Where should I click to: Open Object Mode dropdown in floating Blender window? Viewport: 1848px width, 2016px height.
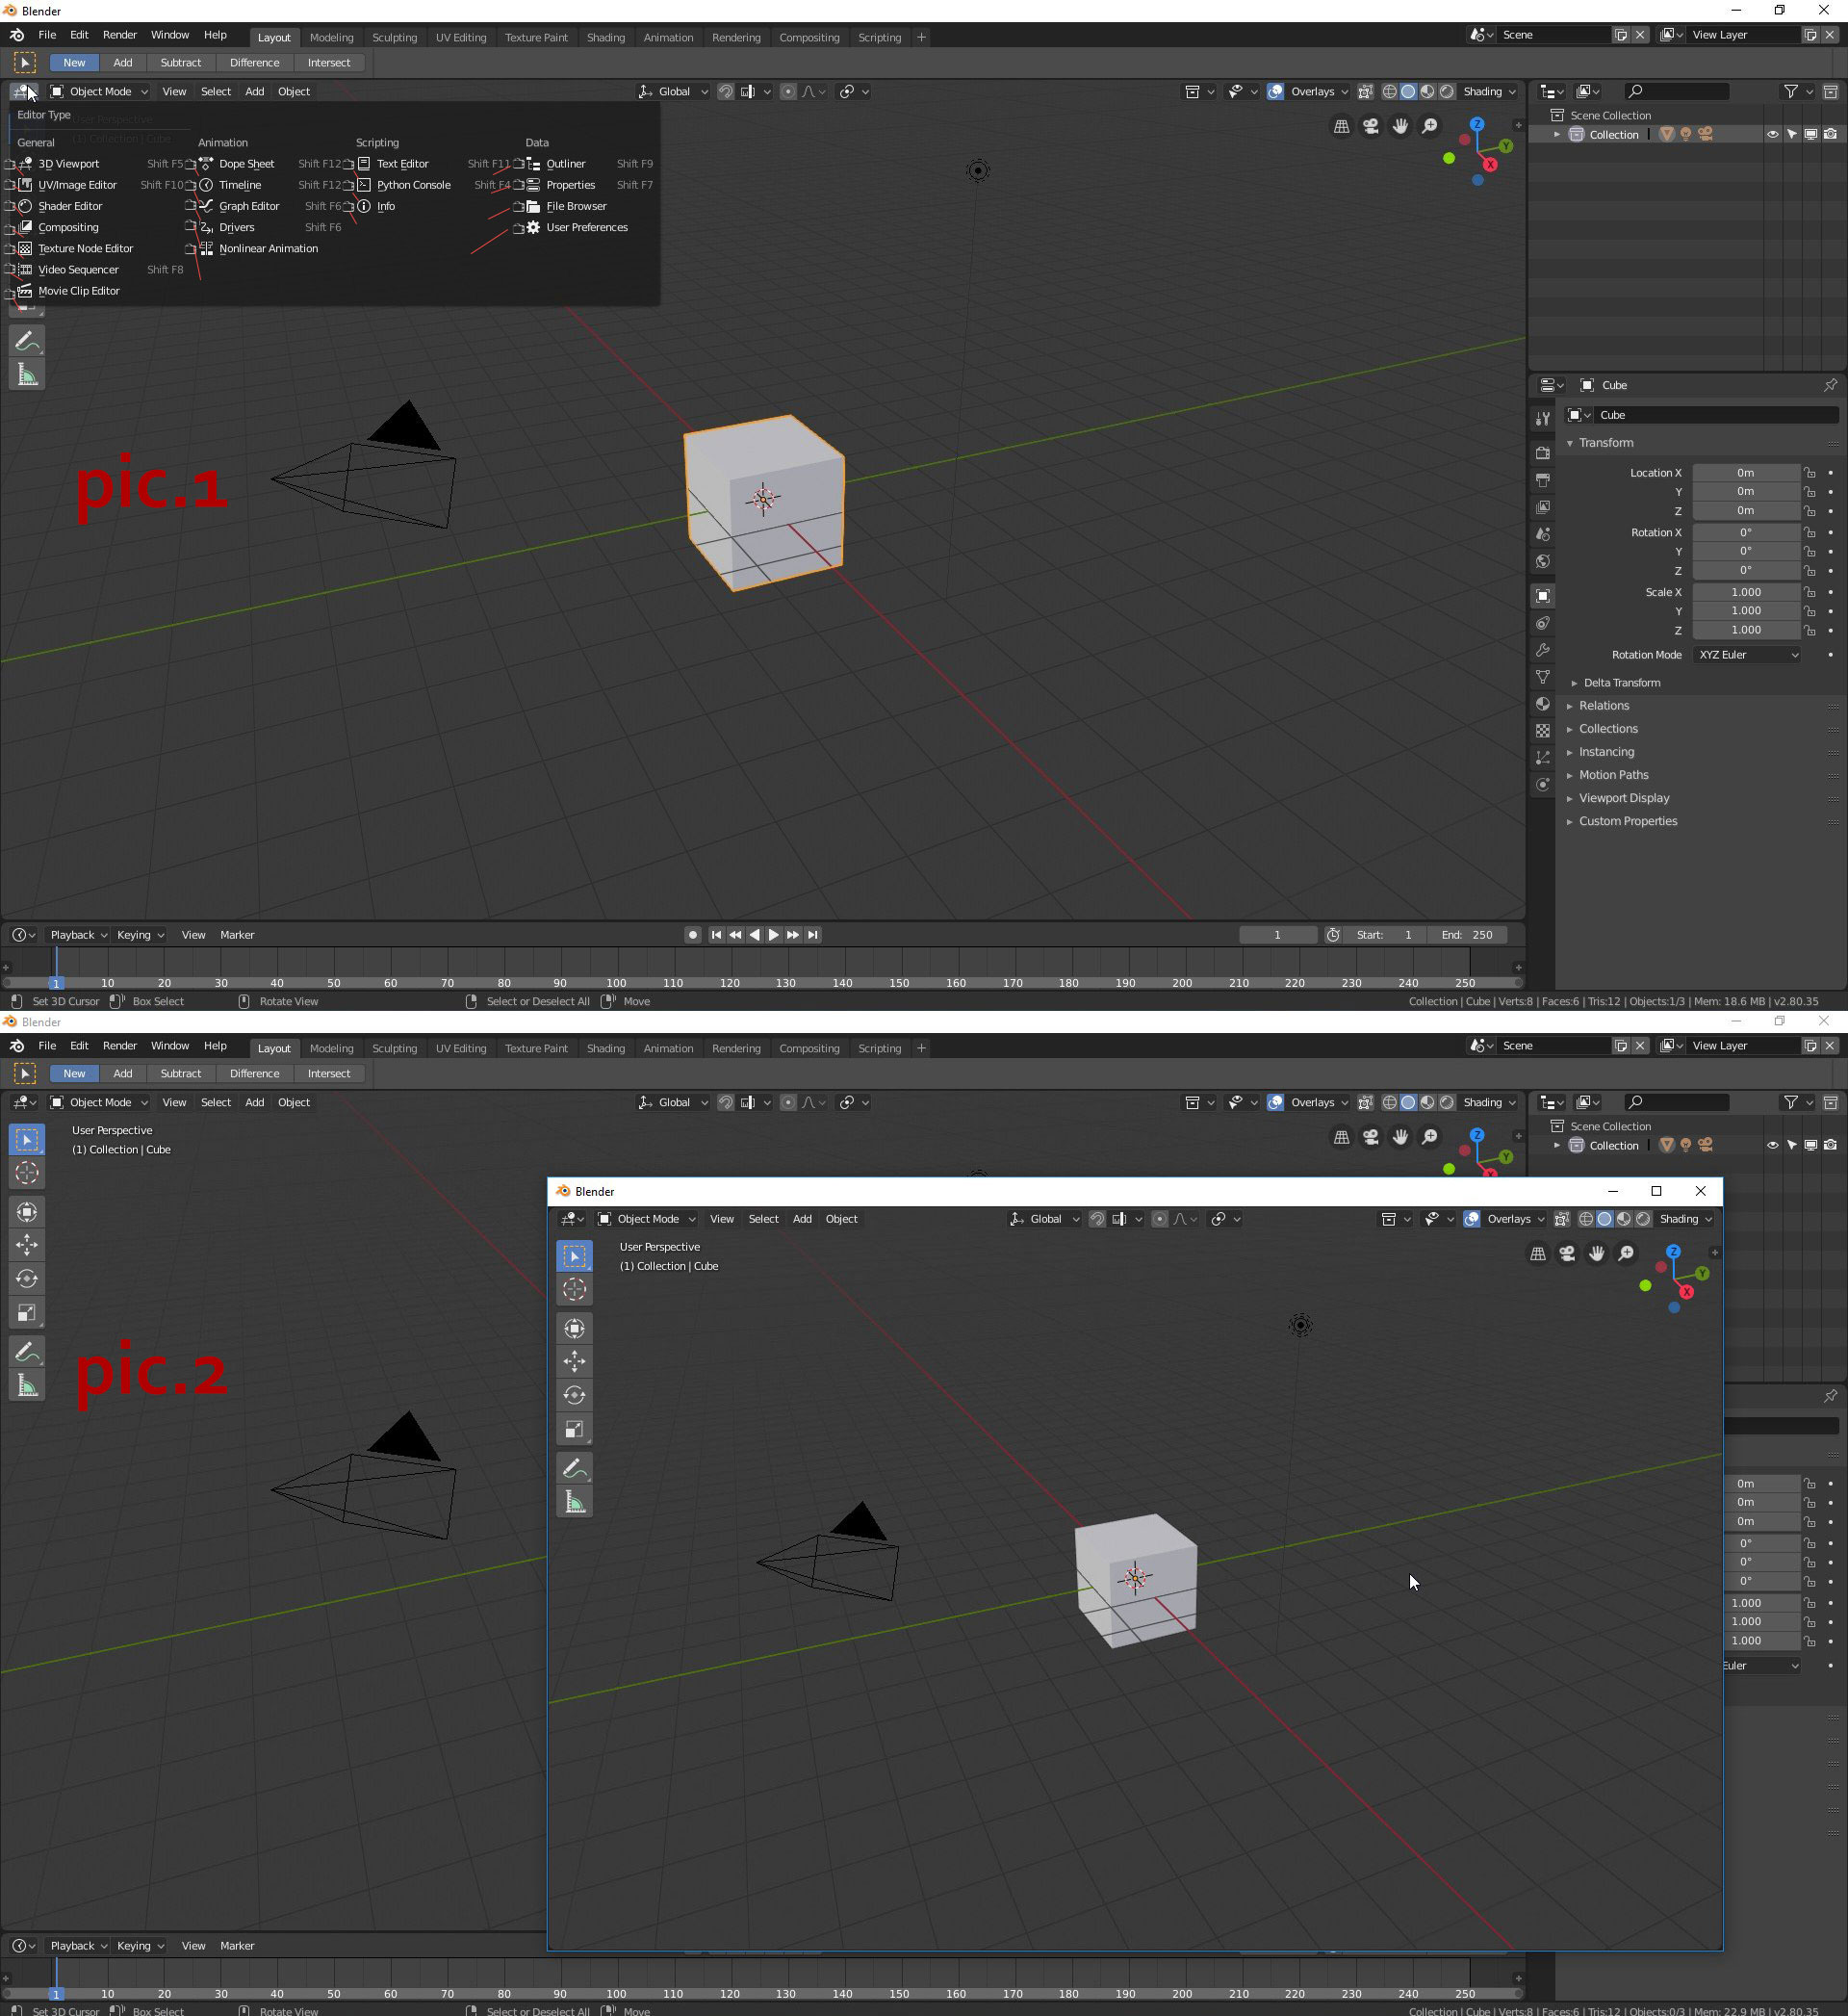(646, 1219)
